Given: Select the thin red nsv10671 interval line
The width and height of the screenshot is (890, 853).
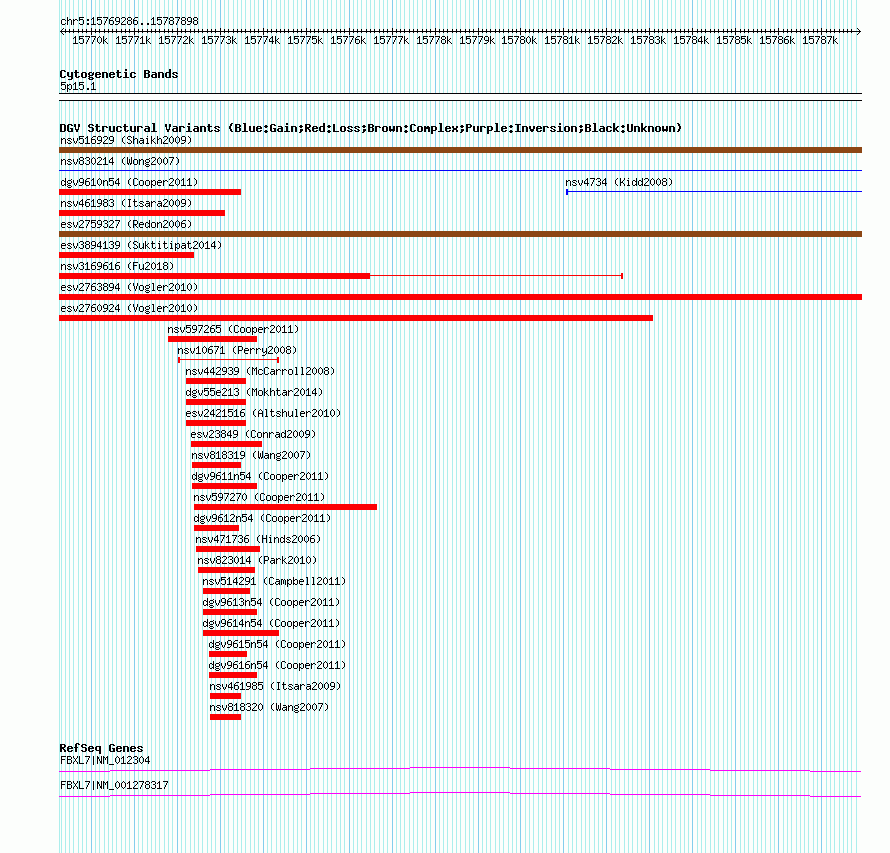Looking at the screenshot, I should [228, 360].
